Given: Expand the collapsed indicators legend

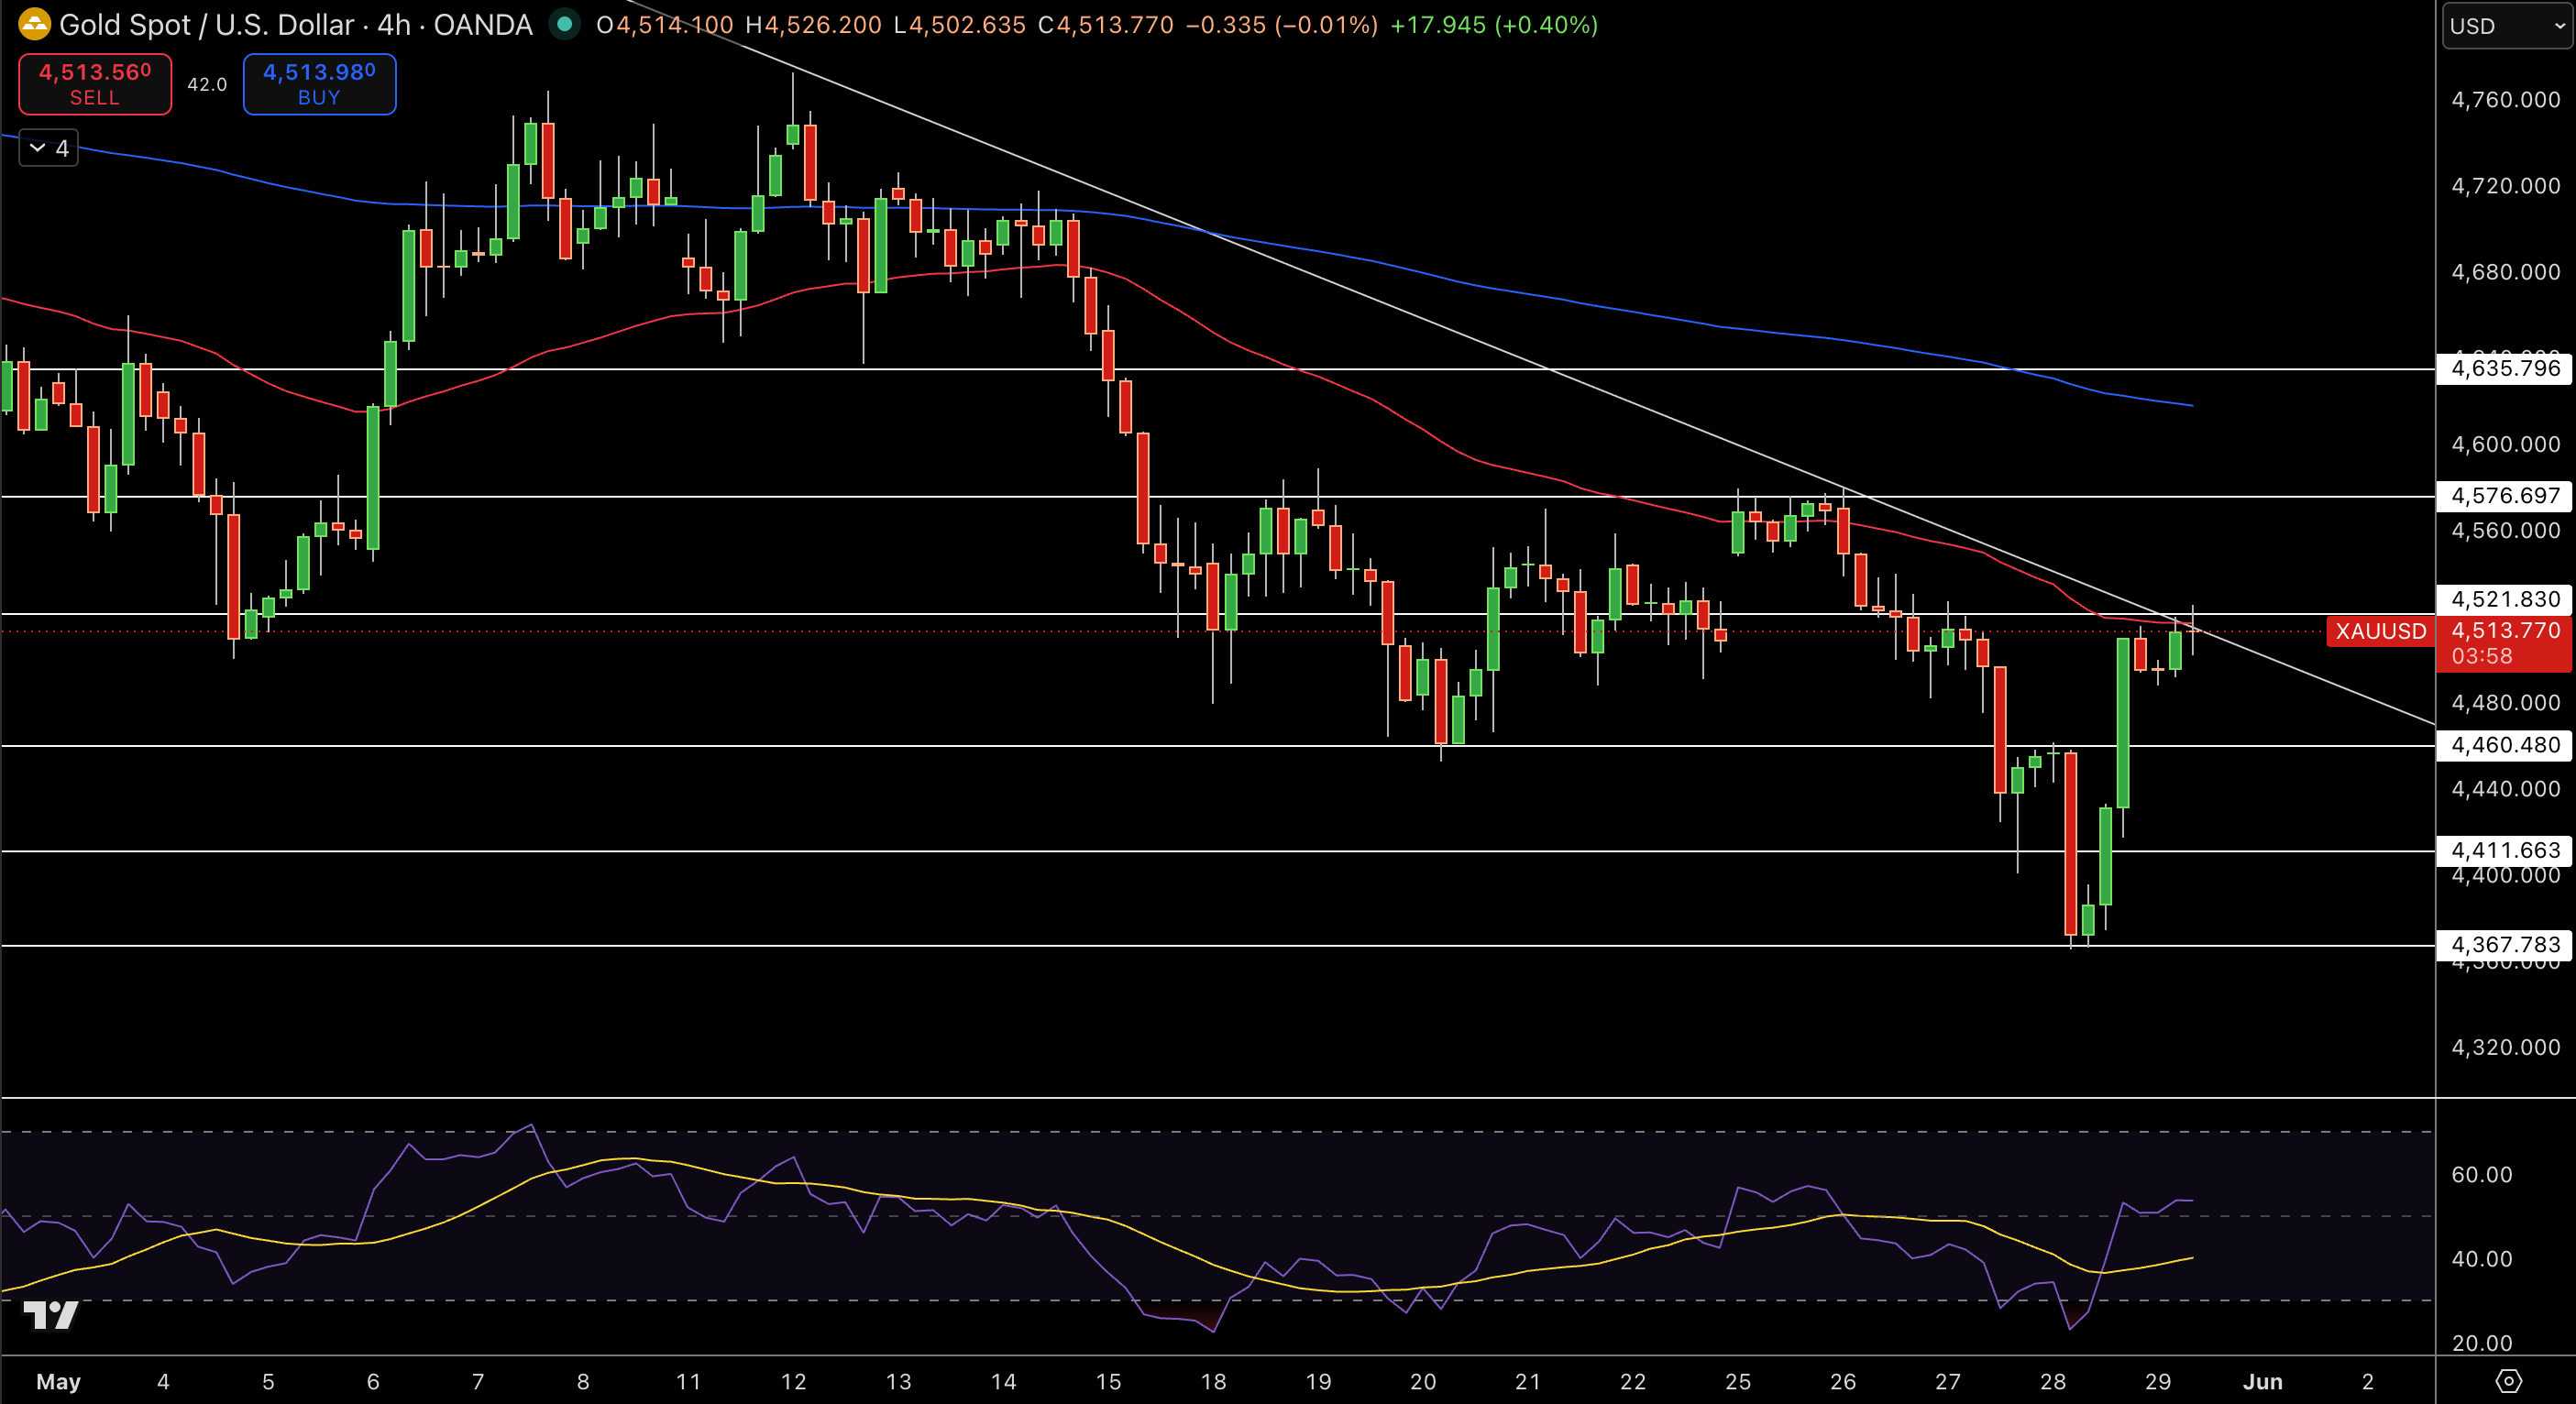Looking at the screenshot, I should 49,148.
